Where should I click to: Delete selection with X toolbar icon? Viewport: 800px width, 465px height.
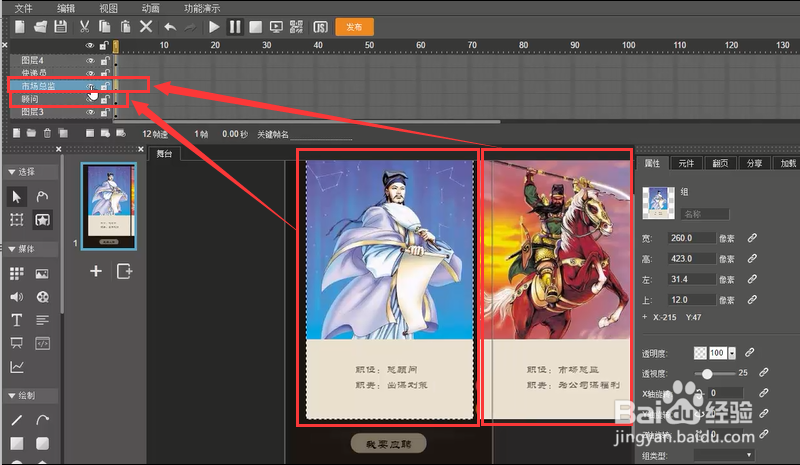146,27
